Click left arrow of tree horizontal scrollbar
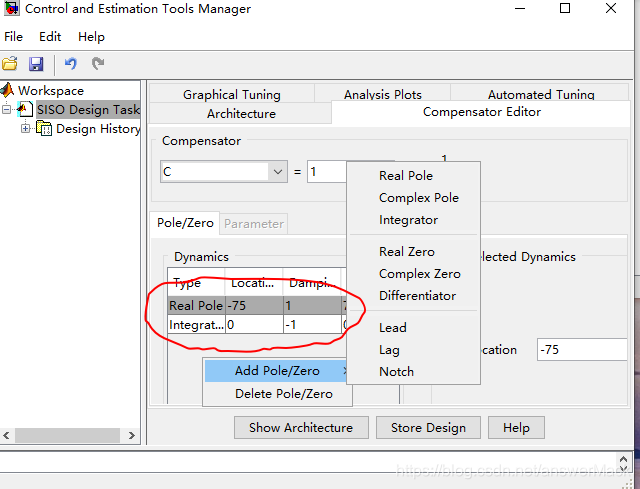The width and height of the screenshot is (640, 489). coord(6,435)
